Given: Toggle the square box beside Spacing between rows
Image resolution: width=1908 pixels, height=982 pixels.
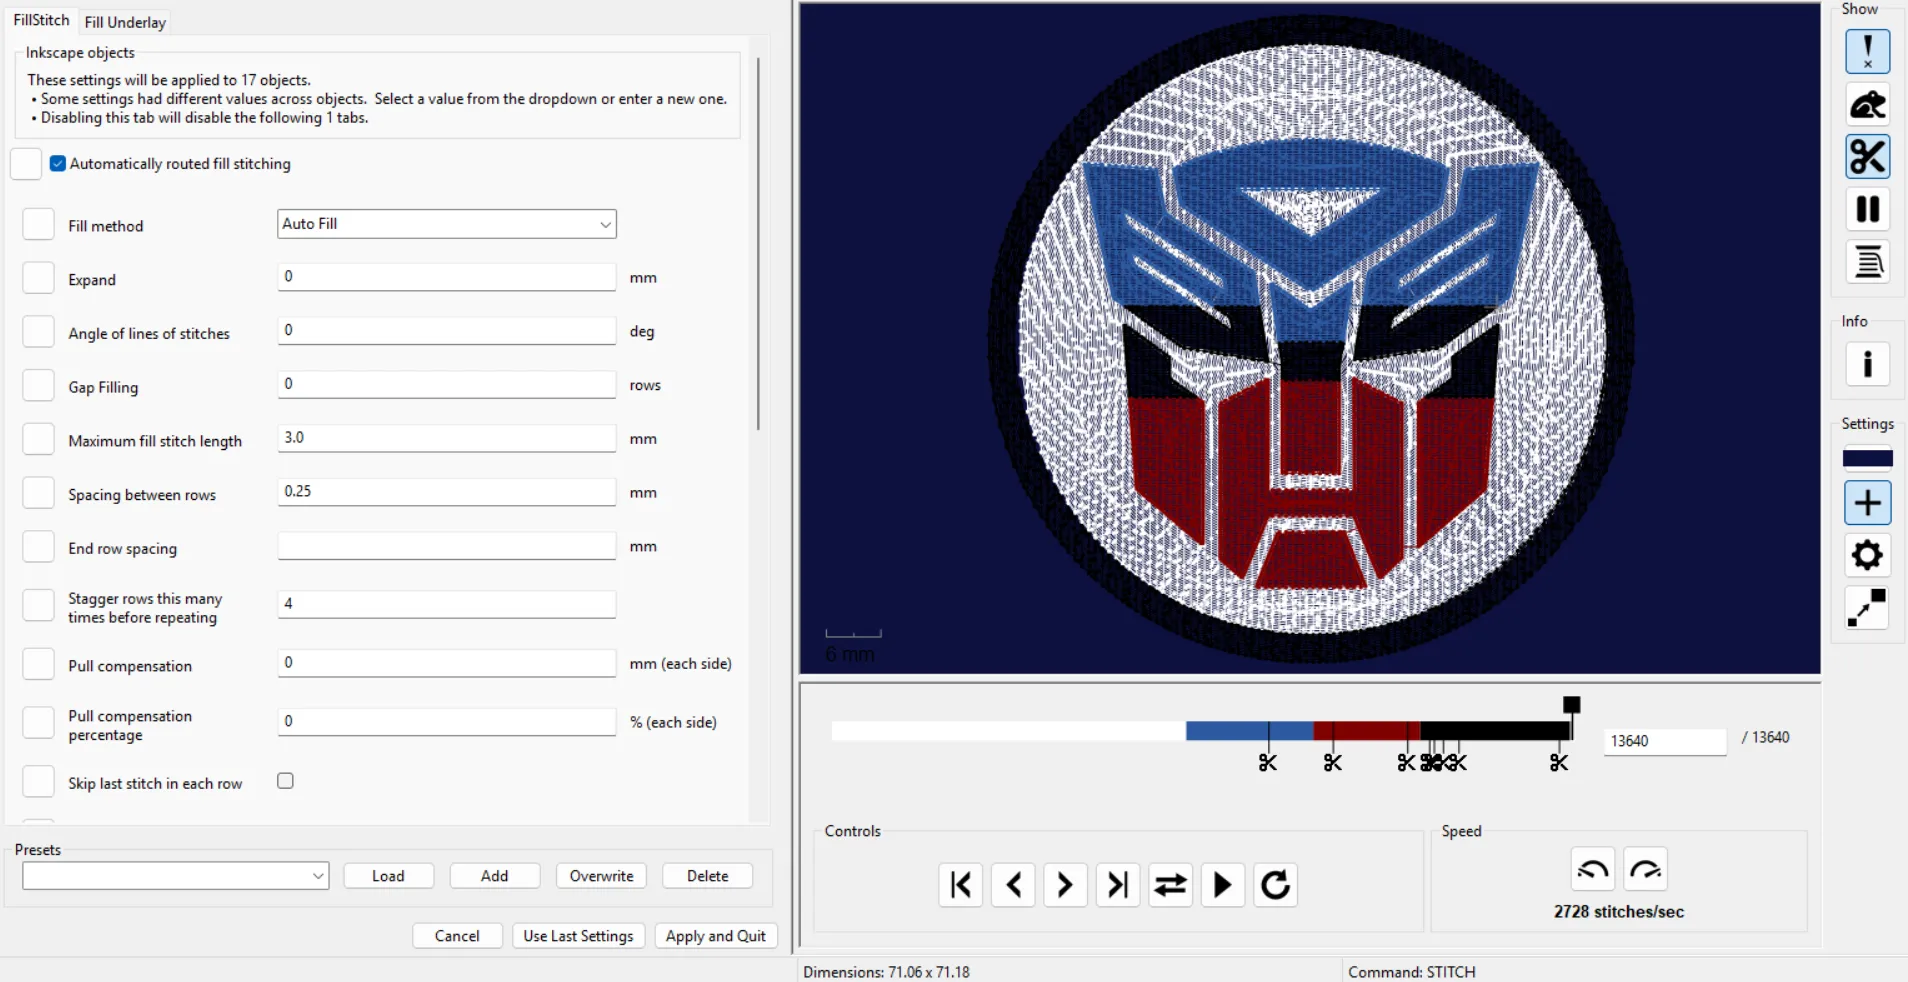Looking at the screenshot, I should pyautogui.click(x=38, y=493).
